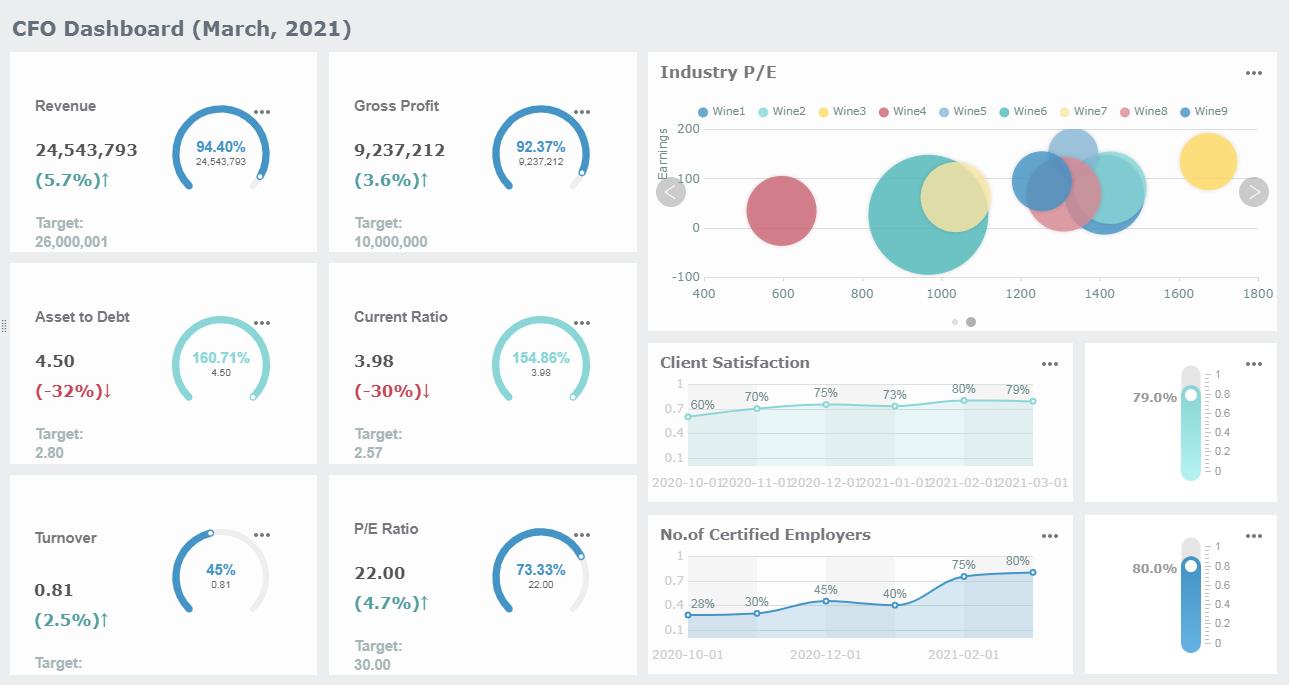Open the Gross Profit card's ellipsis menu
Viewport: 1289px width, 685px height.
pyautogui.click(x=582, y=112)
